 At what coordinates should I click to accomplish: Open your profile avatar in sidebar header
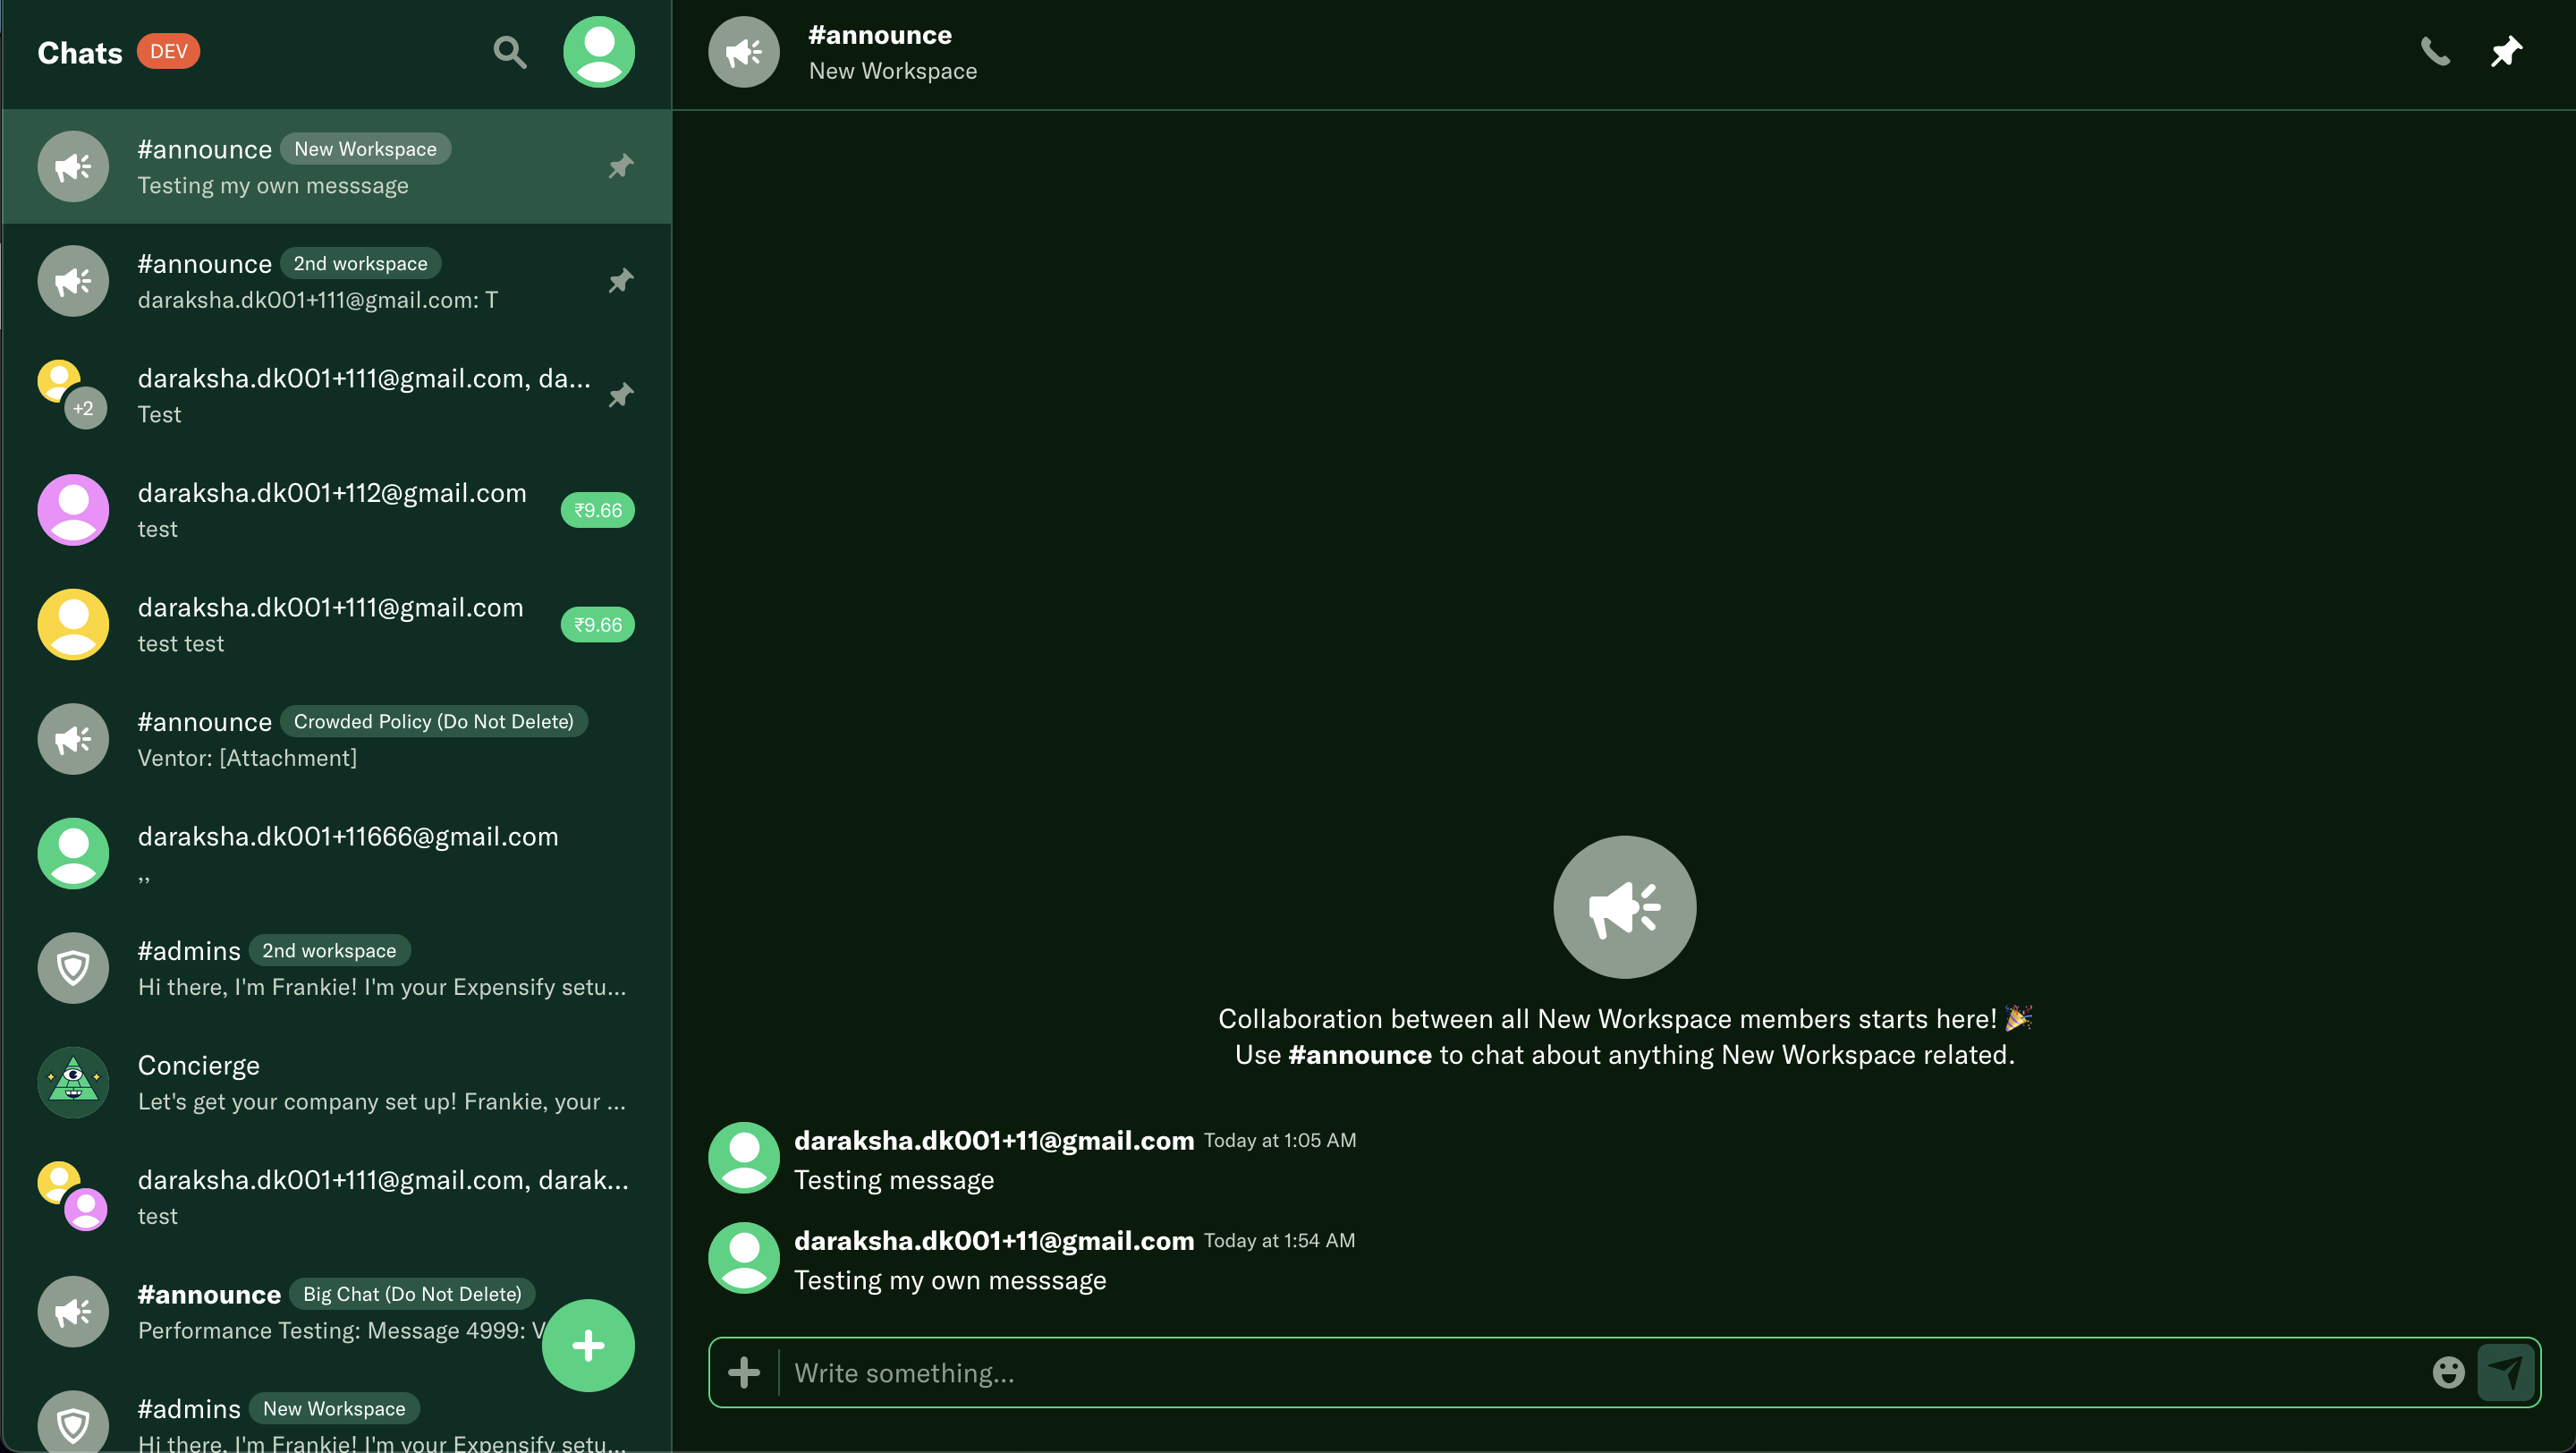(598, 52)
